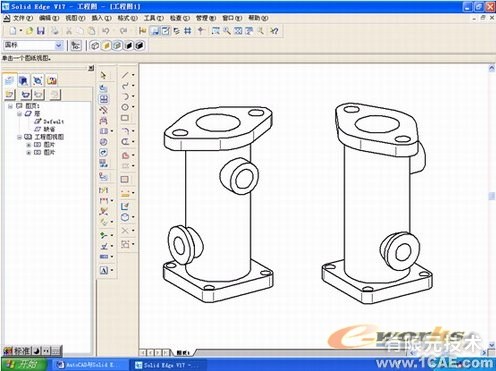The height and width of the screenshot is (371, 496).
Task: Enable wireframe cube display mode
Action: click(95, 45)
